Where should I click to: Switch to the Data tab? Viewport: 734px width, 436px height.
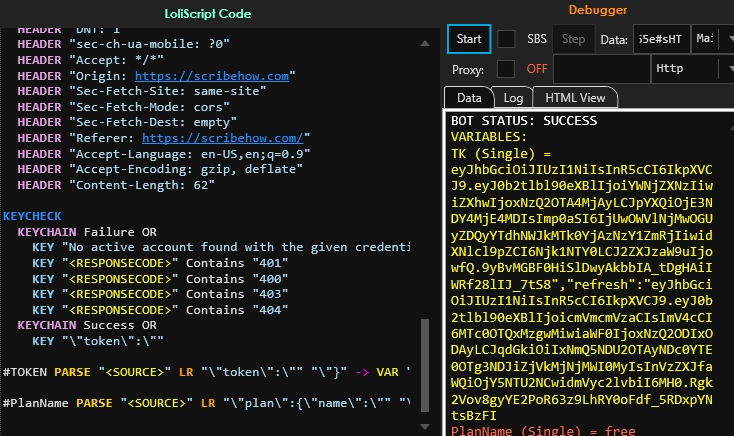[x=469, y=98]
